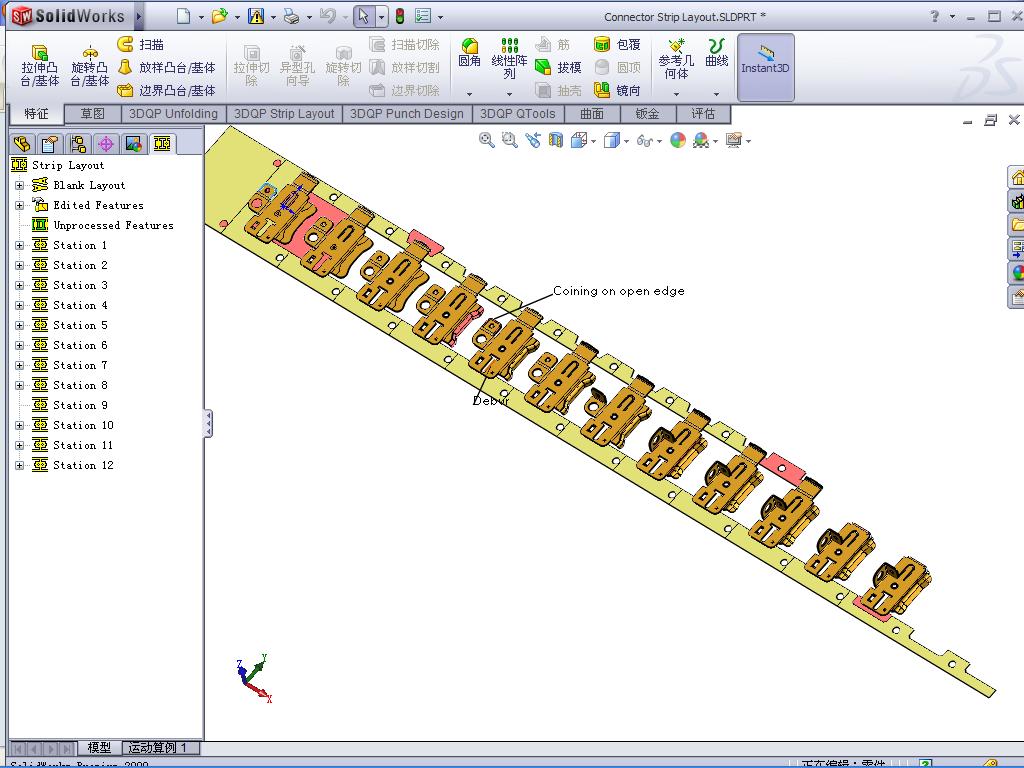This screenshot has width=1024, height=768.
Task: Open display style dropdown arrow
Action: pos(627,141)
